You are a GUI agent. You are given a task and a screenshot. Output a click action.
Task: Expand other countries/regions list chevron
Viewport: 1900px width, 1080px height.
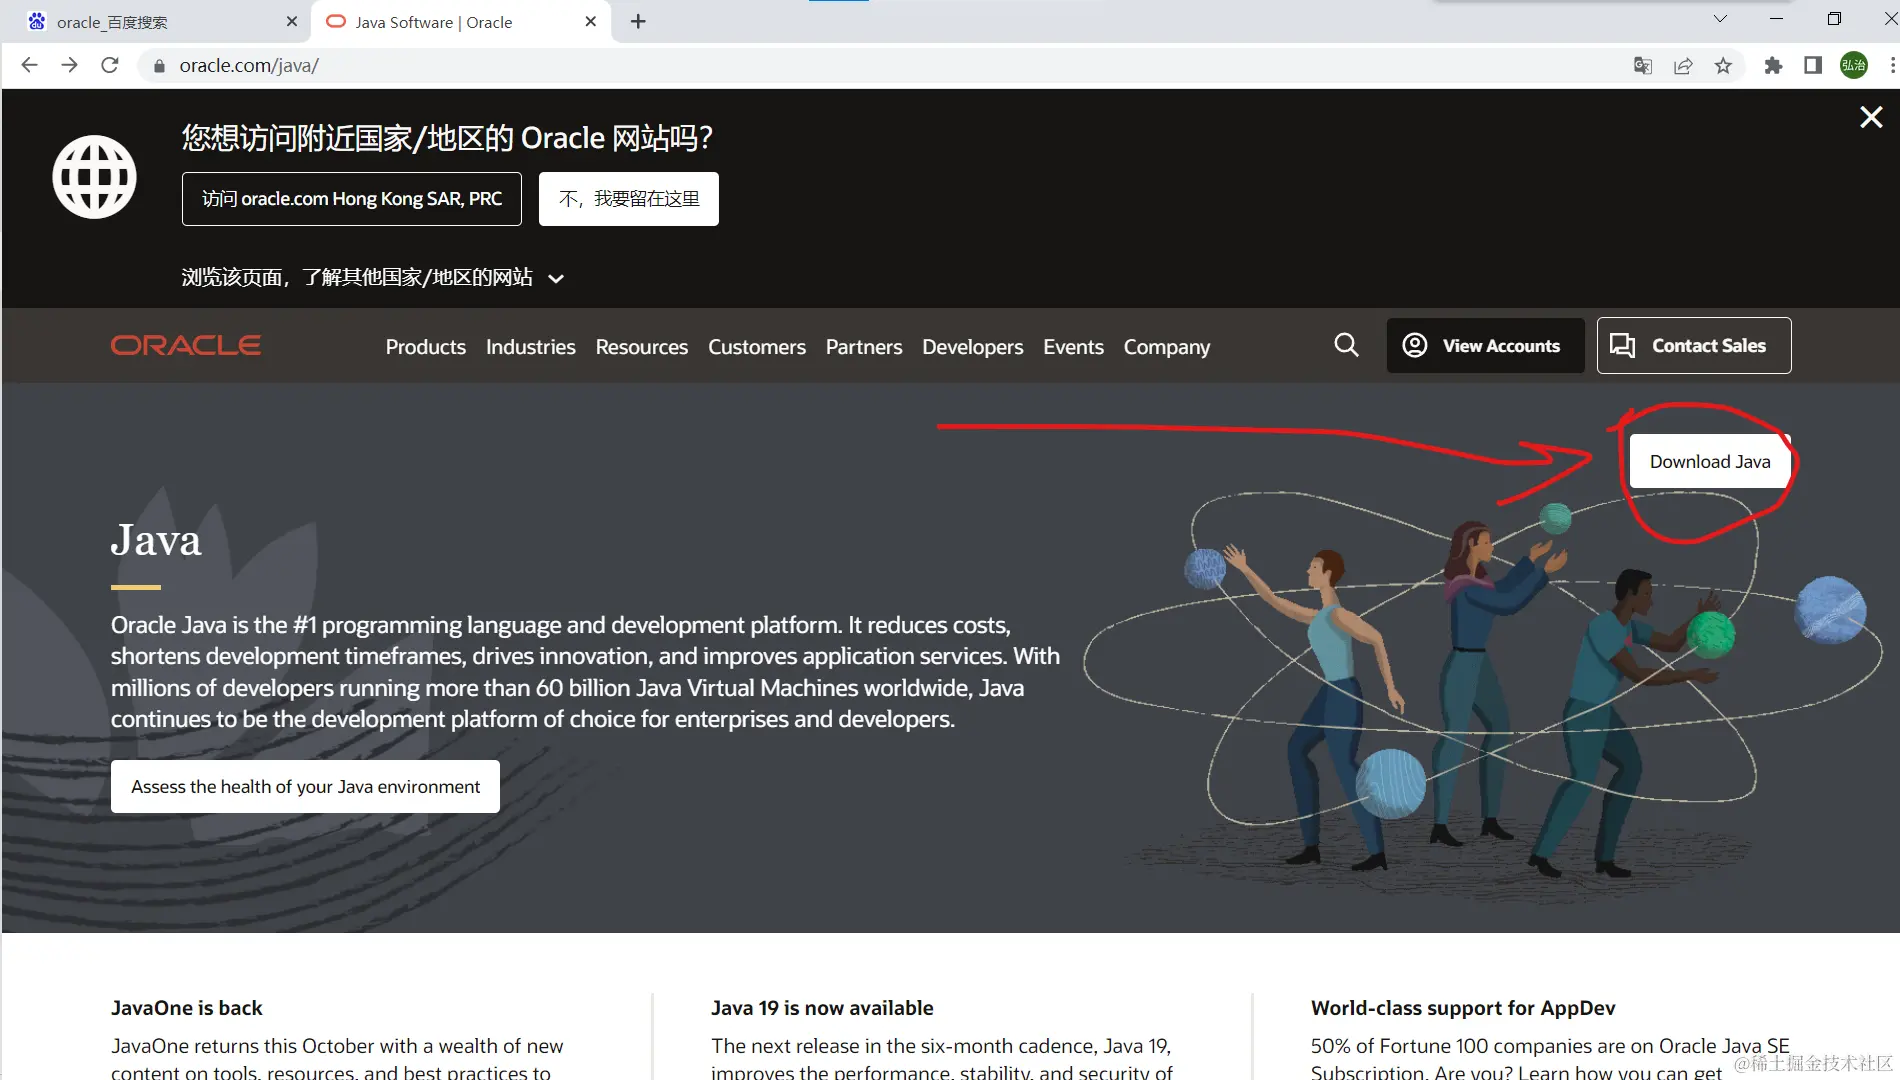[556, 279]
